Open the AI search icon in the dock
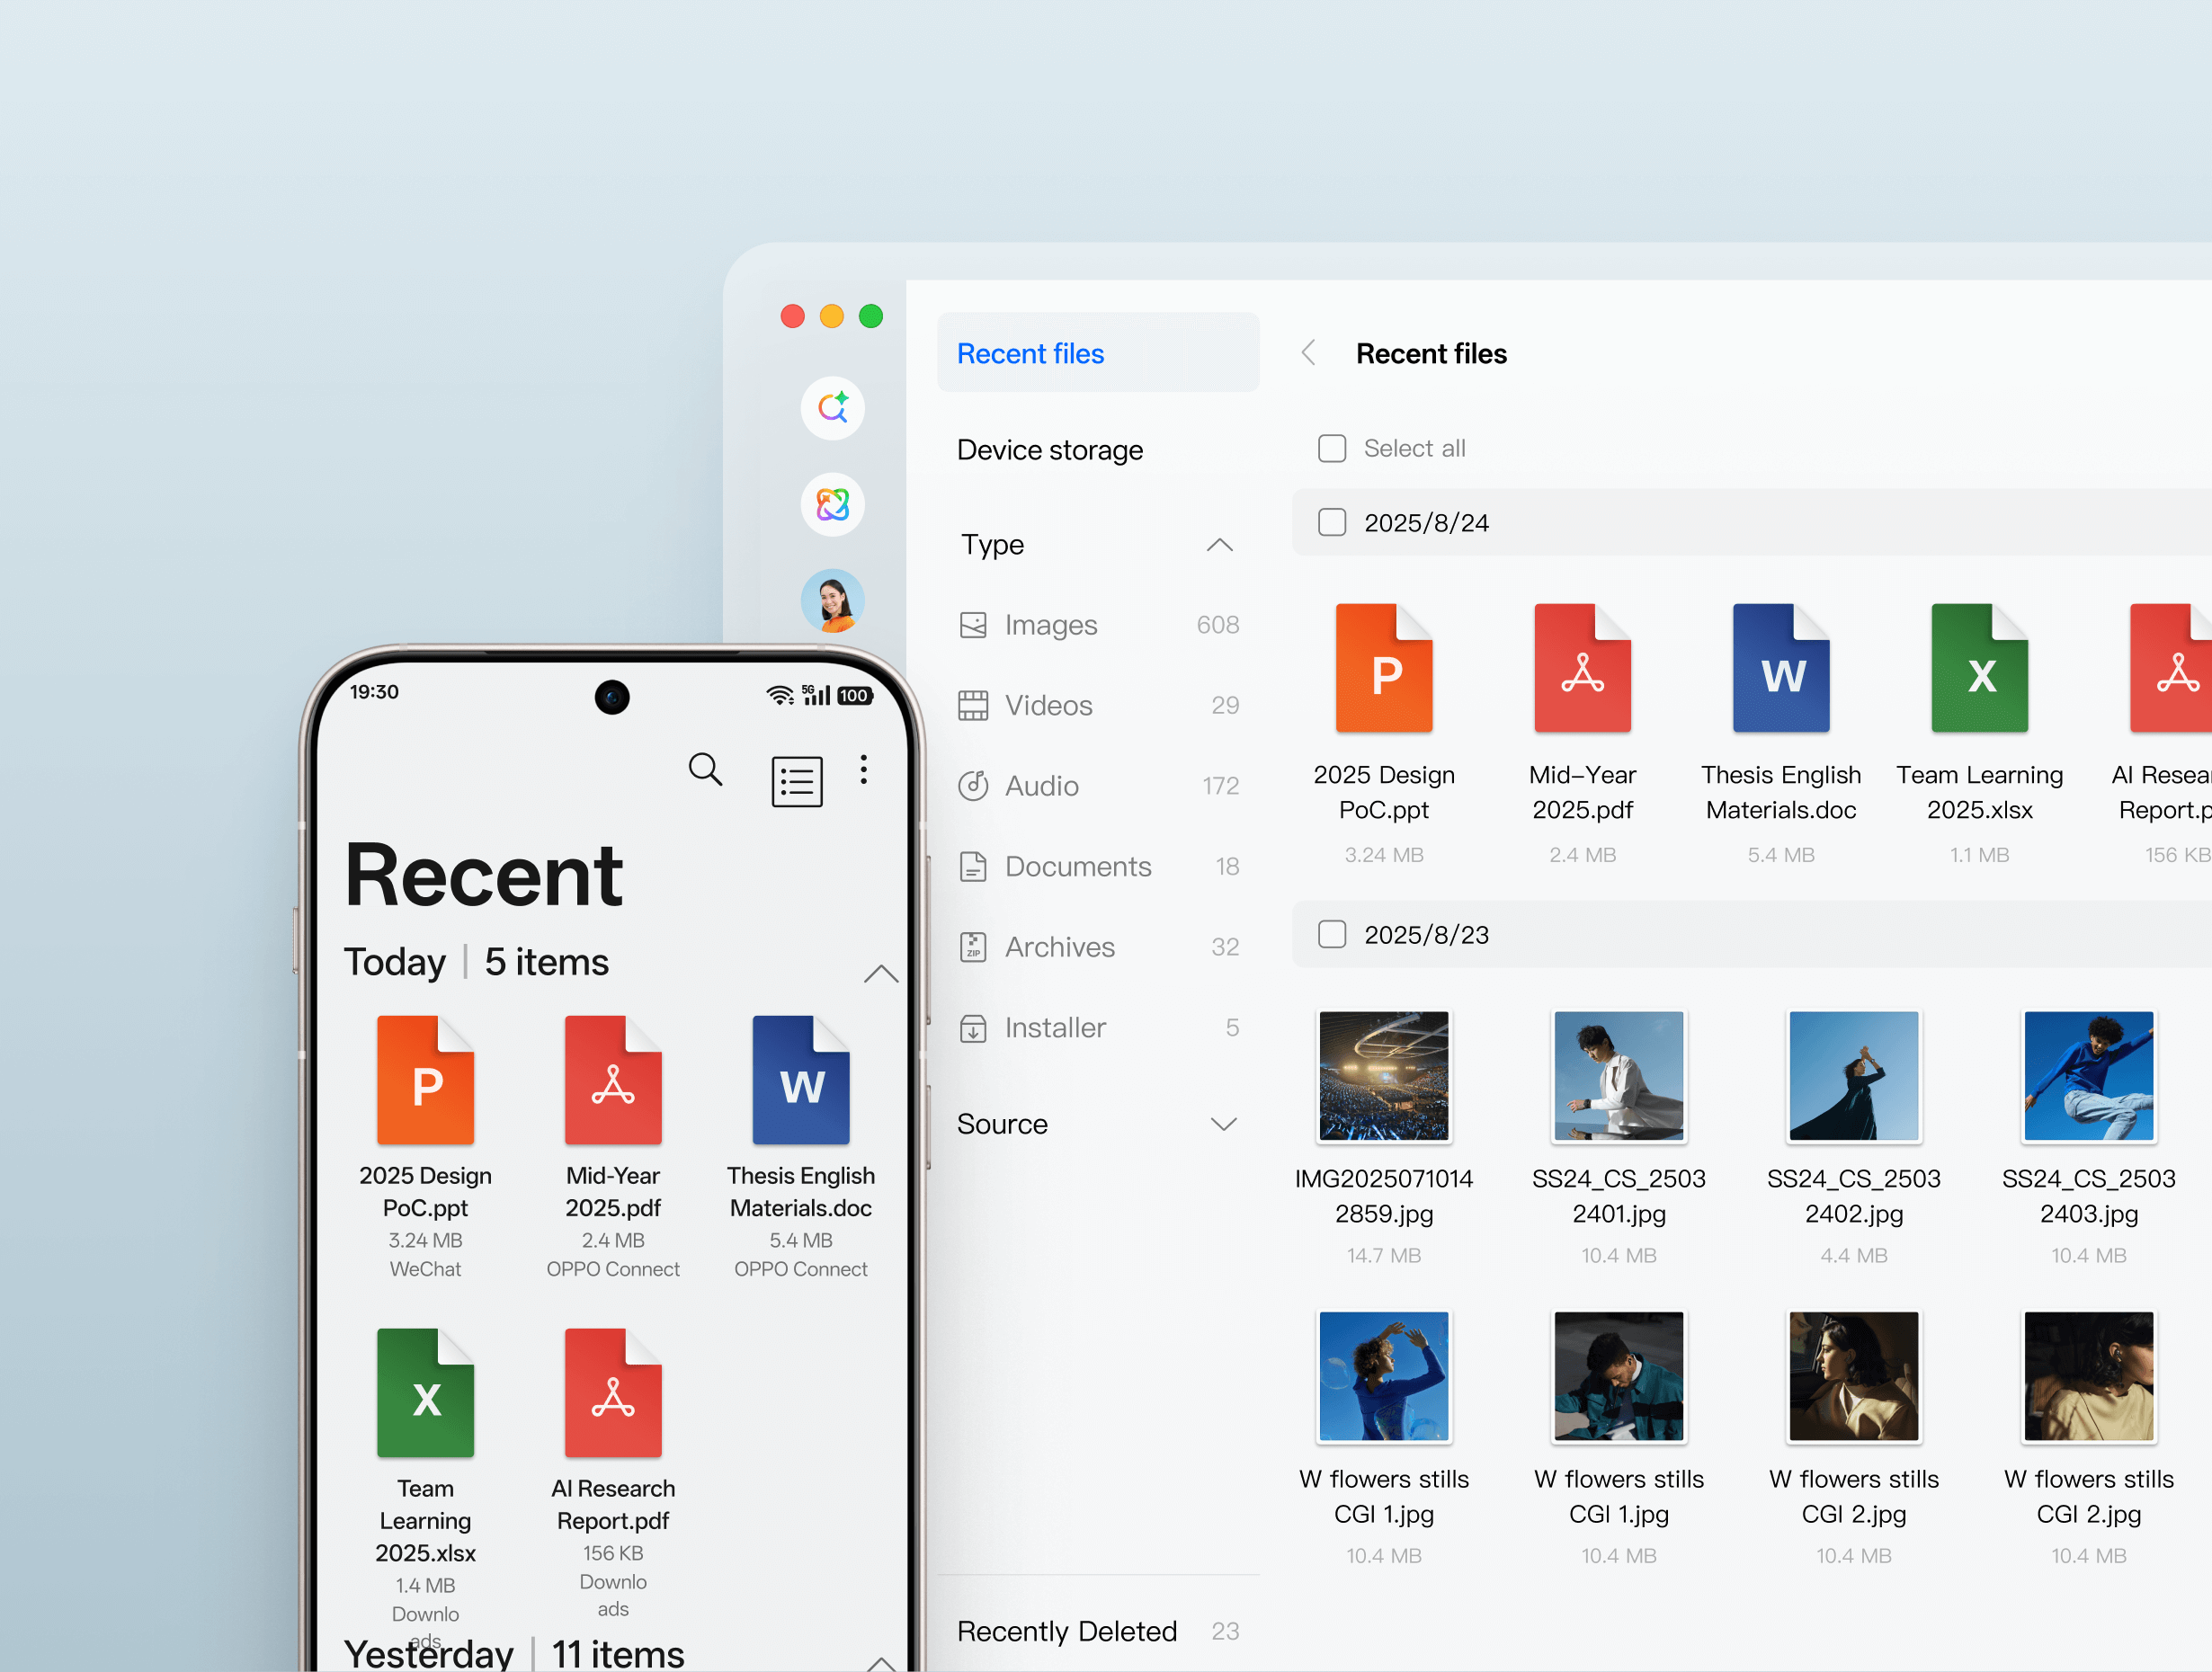Image resolution: width=2212 pixels, height=1672 pixels. [832, 408]
